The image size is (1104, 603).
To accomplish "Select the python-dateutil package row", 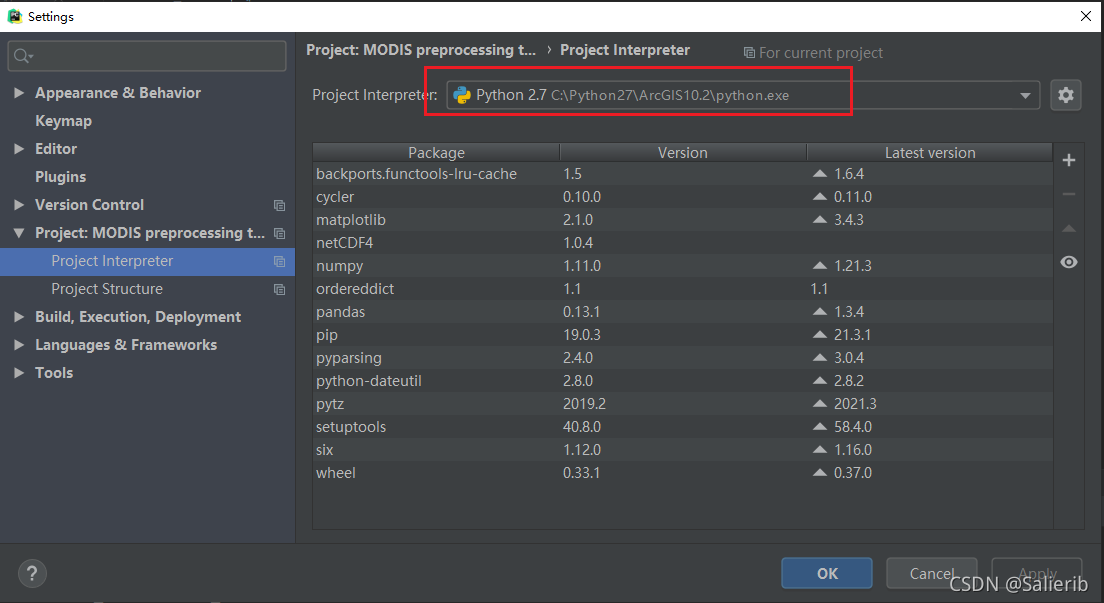I will (683, 380).
